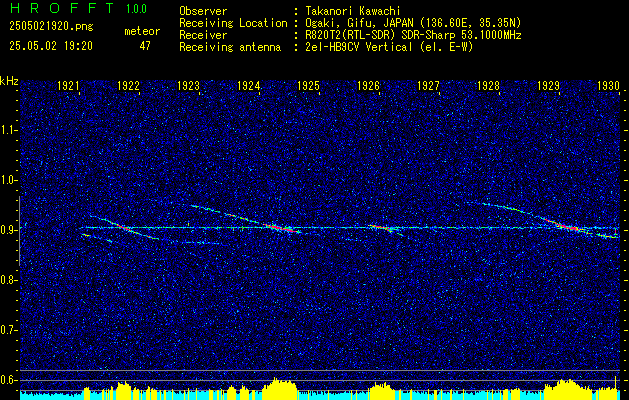Click the 1922 time marker
This screenshot has width=629, height=400.
tap(128, 86)
